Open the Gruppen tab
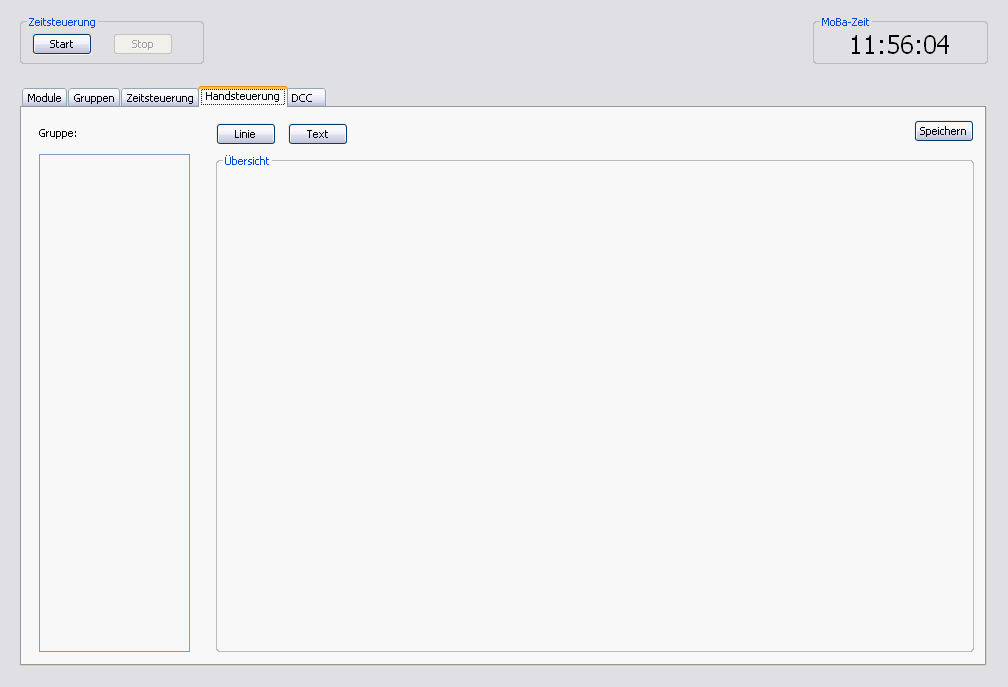 (94, 98)
